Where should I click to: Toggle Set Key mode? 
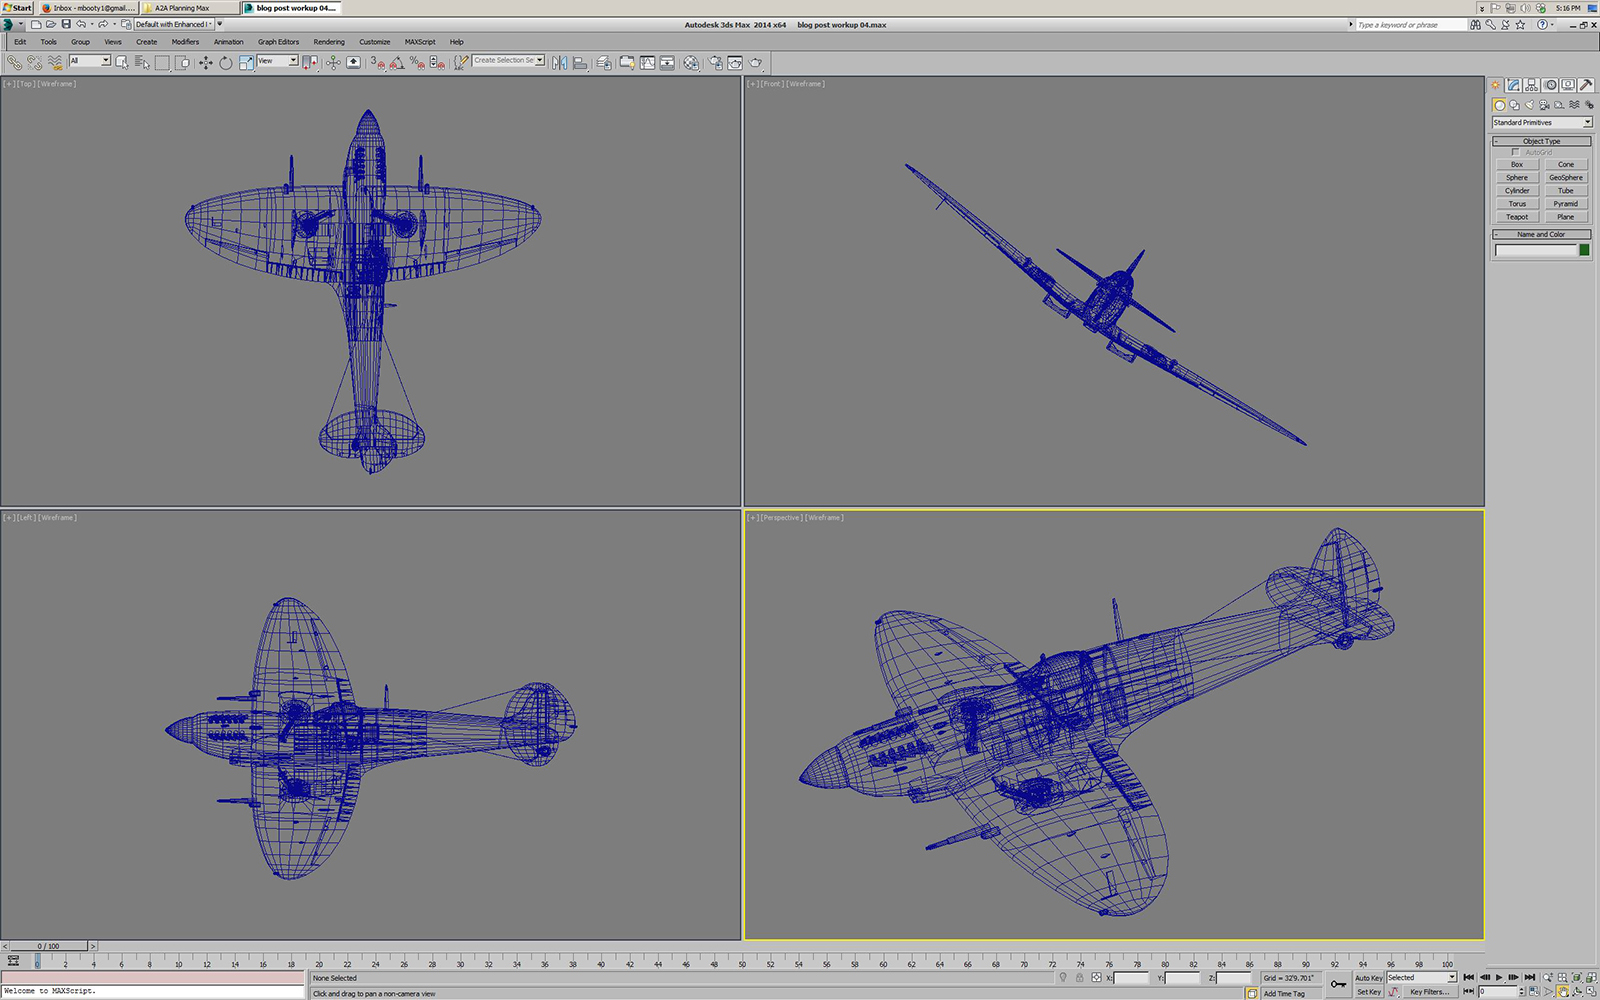point(1367,991)
